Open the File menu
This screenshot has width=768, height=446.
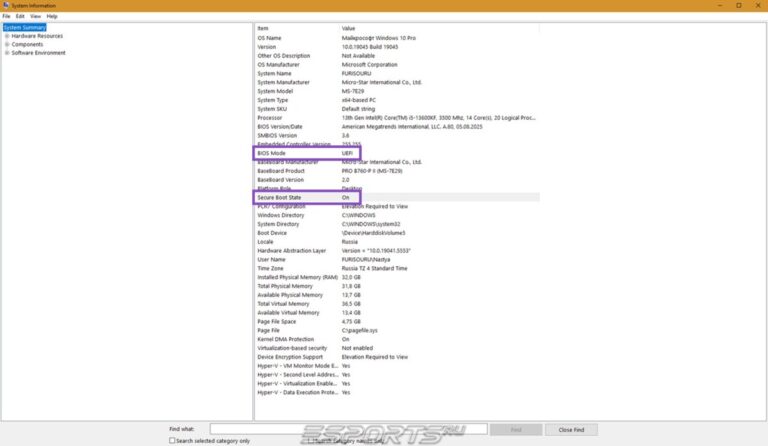(x=6, y=16)
